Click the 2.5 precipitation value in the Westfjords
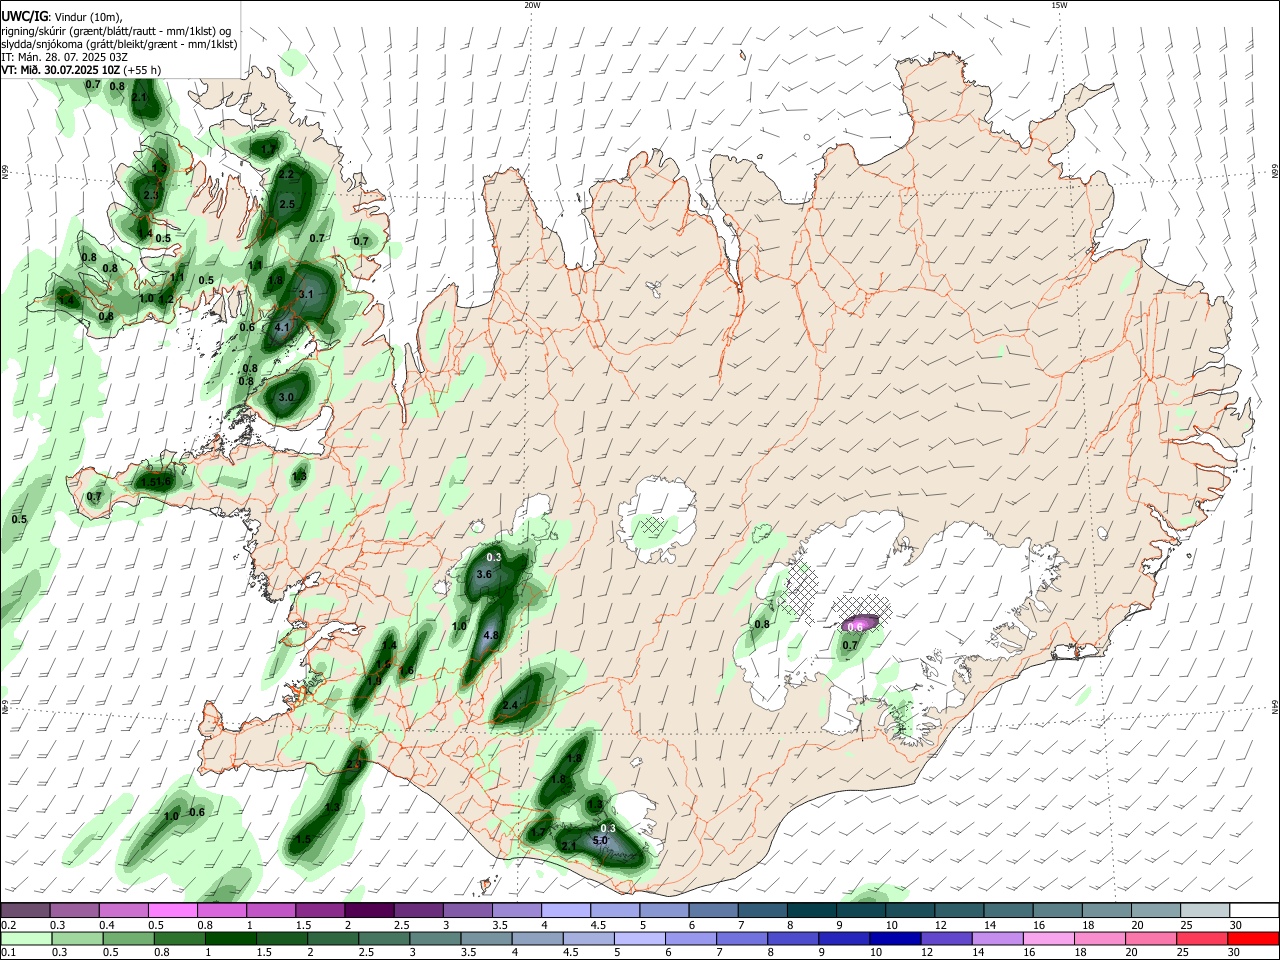The width and height of the screenshot is (1280, 960). click(x=288, y=204)
